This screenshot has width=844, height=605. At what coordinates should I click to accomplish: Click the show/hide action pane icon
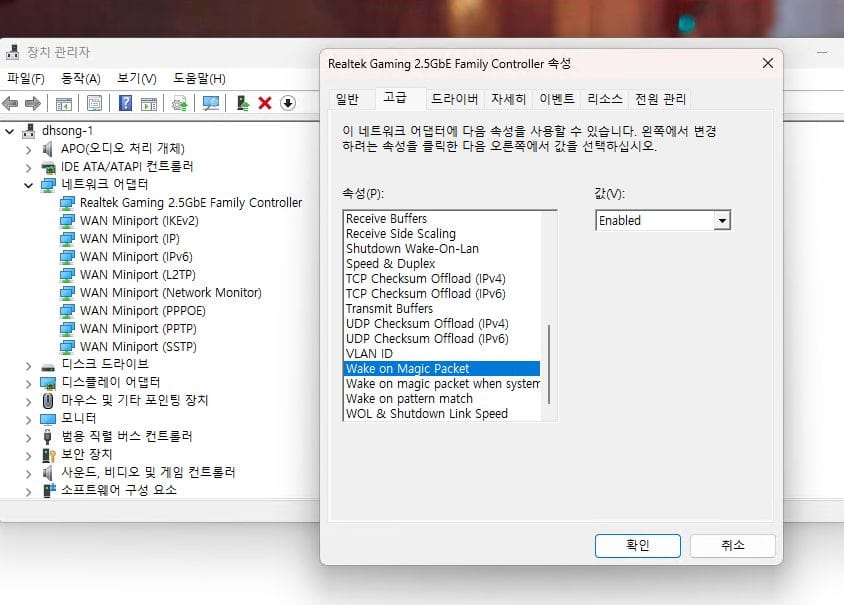point(149,103)
